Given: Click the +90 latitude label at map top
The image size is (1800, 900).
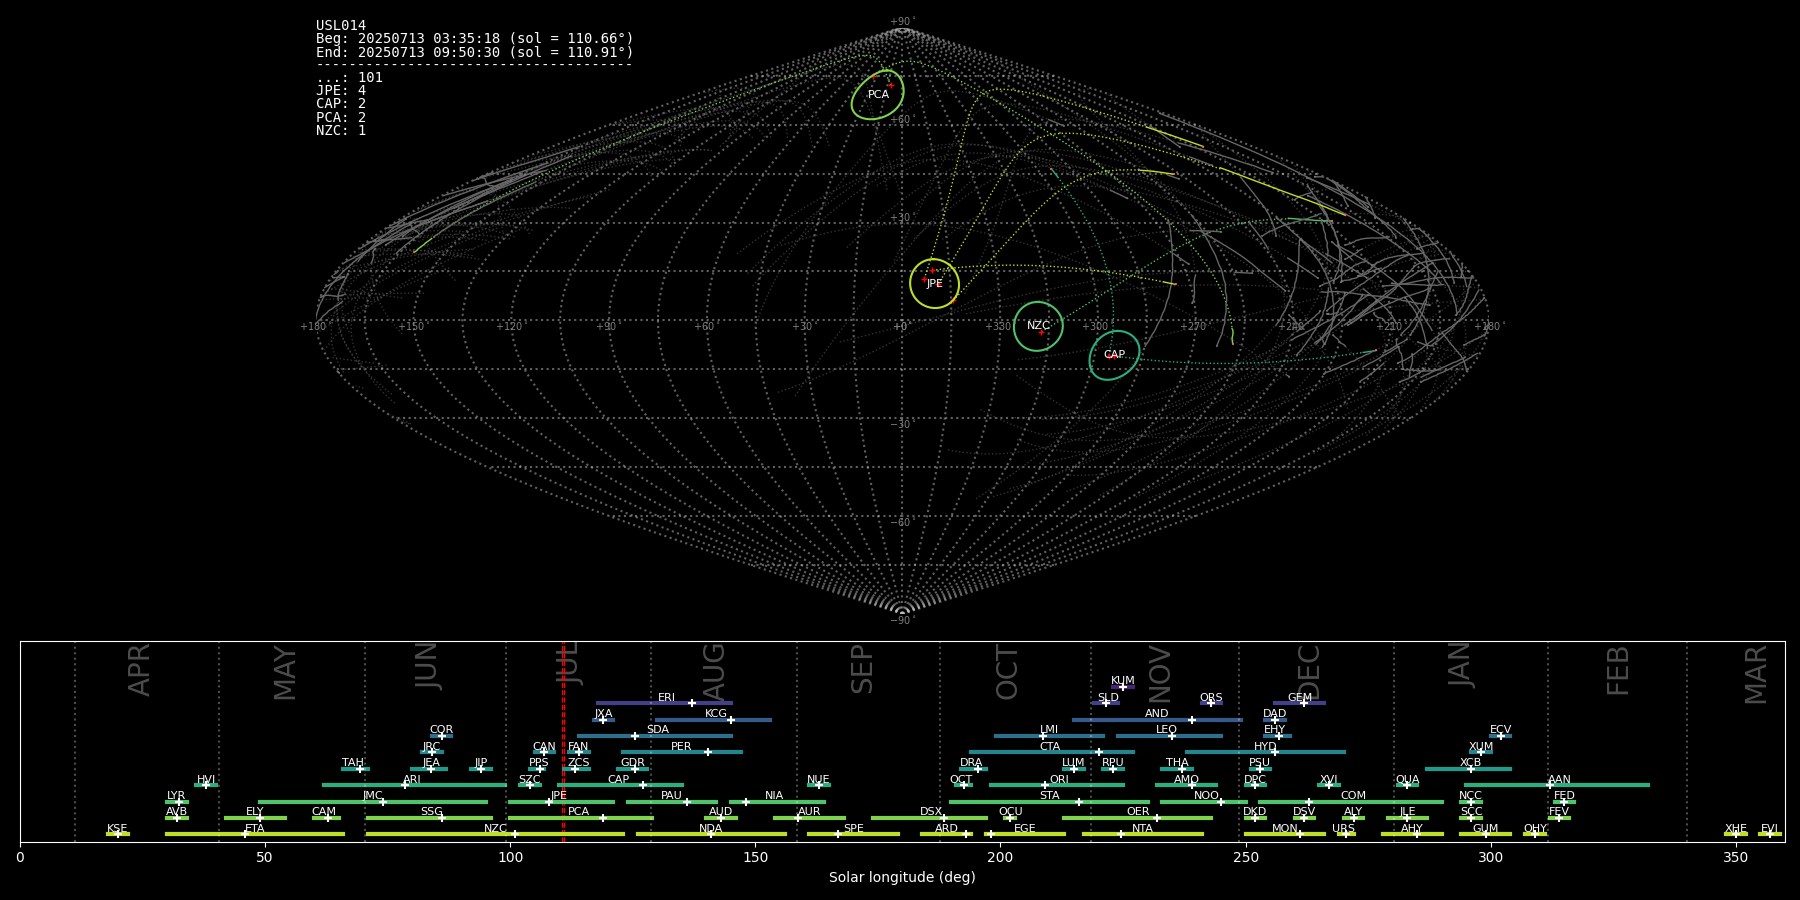Looking at the screenshot, I should [x=901, y=22].
